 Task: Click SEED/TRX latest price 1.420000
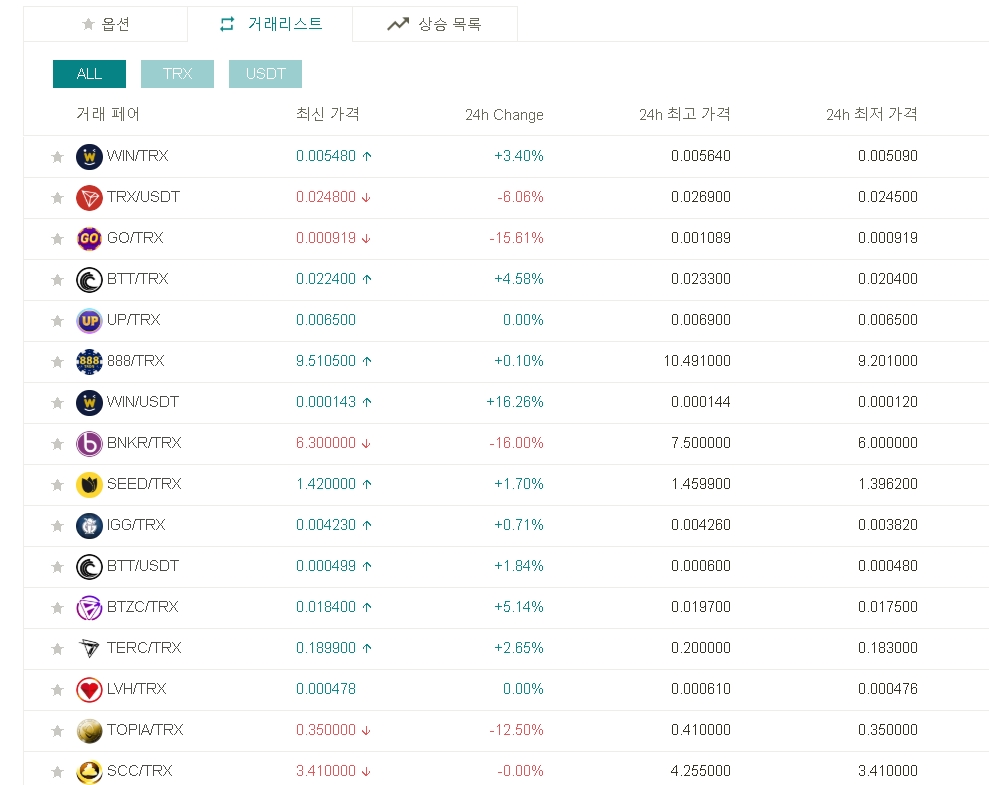[x=326, y=484]
